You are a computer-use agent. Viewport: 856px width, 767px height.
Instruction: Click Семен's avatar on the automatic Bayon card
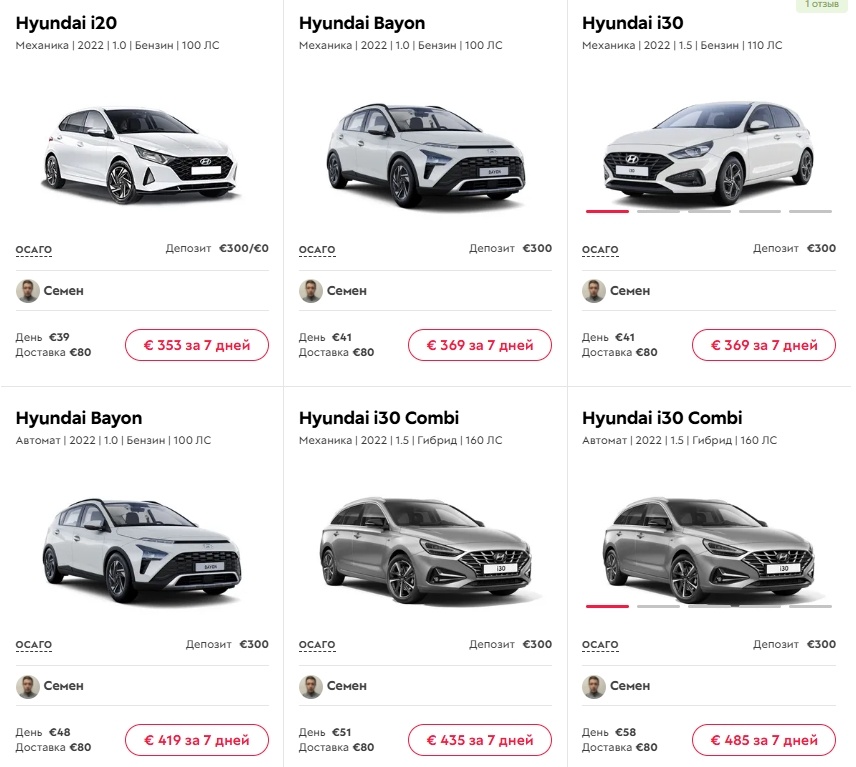(28, 685)
